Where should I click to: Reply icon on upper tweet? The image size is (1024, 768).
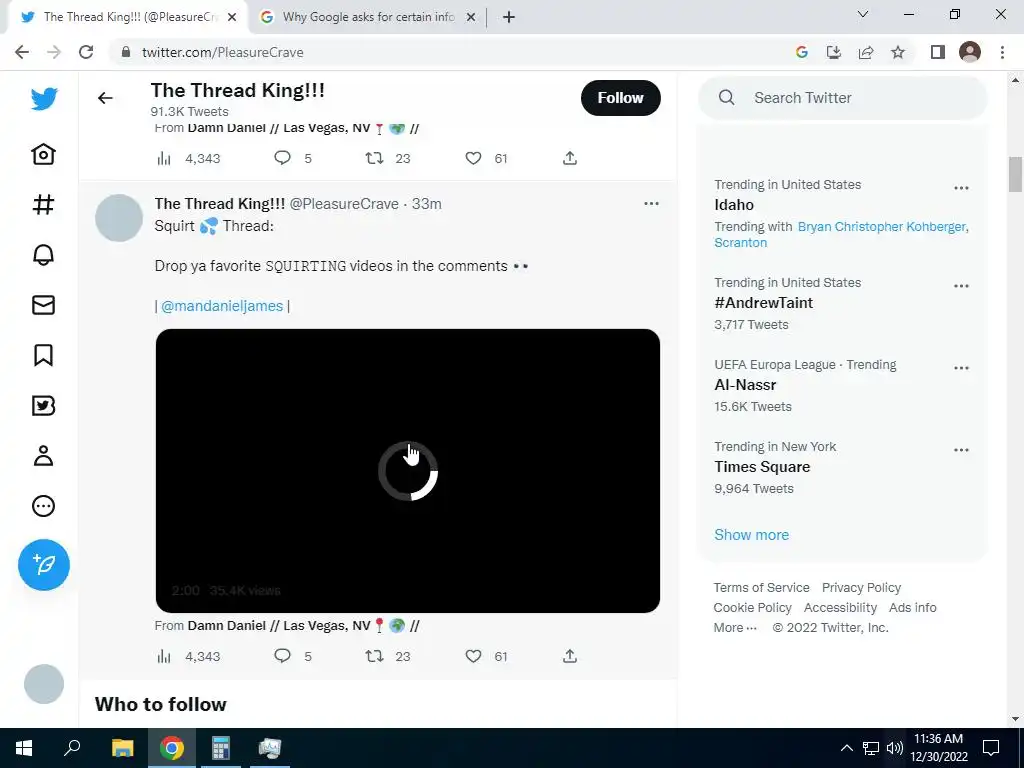click(282, 158)
